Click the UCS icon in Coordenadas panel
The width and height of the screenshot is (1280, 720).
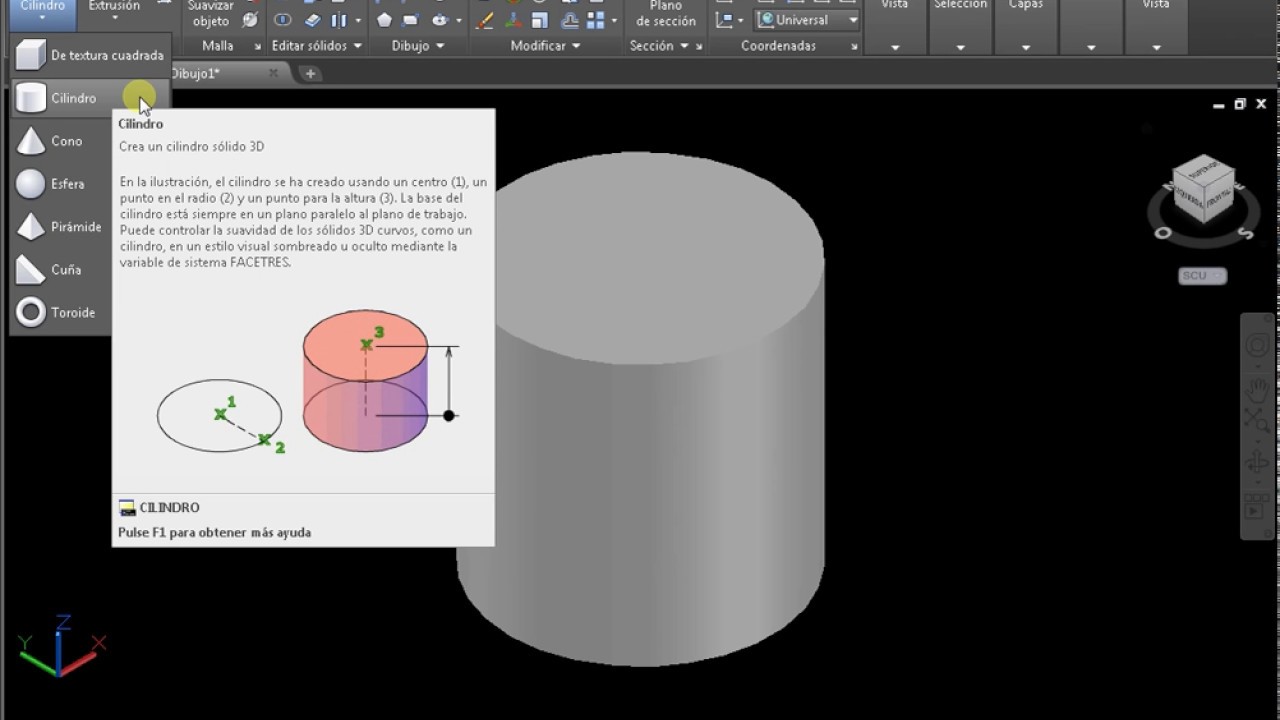724,20
